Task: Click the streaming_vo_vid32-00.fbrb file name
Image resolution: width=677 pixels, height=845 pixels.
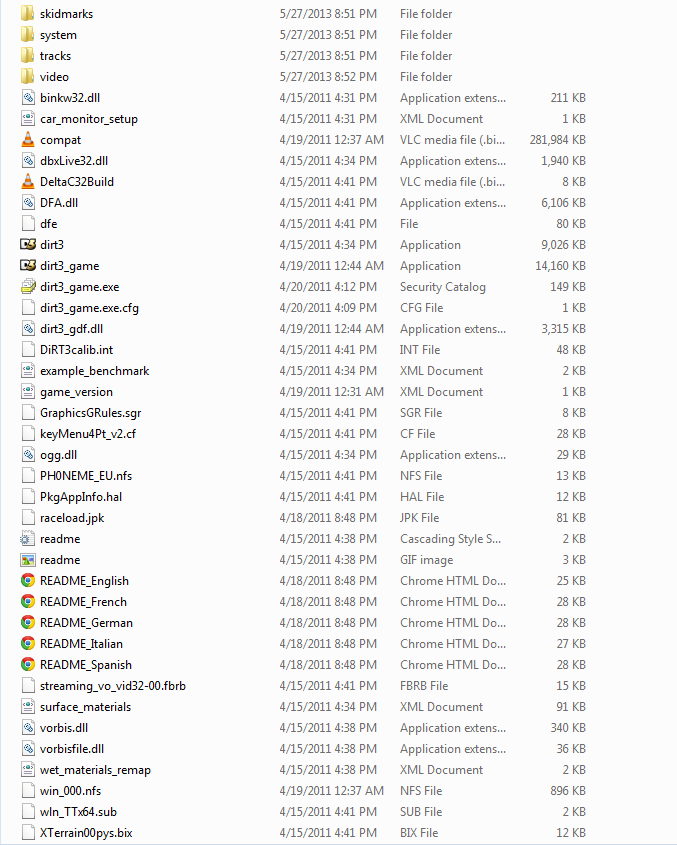Action: point(113,686)
